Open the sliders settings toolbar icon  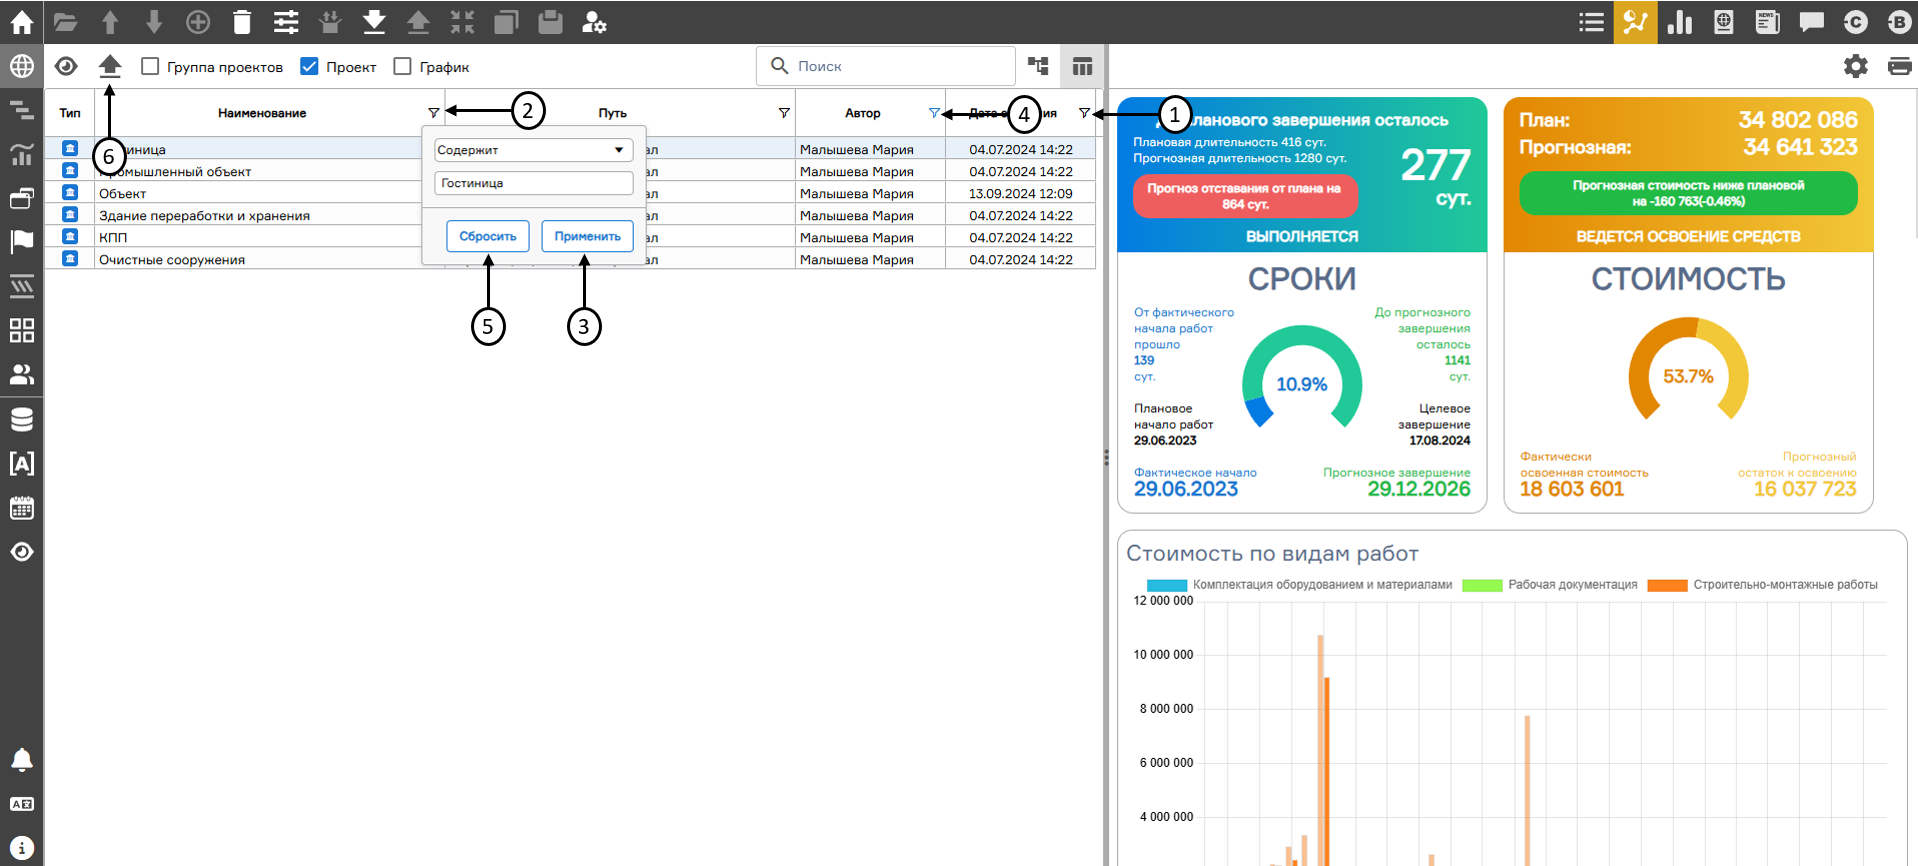(286, 22)
